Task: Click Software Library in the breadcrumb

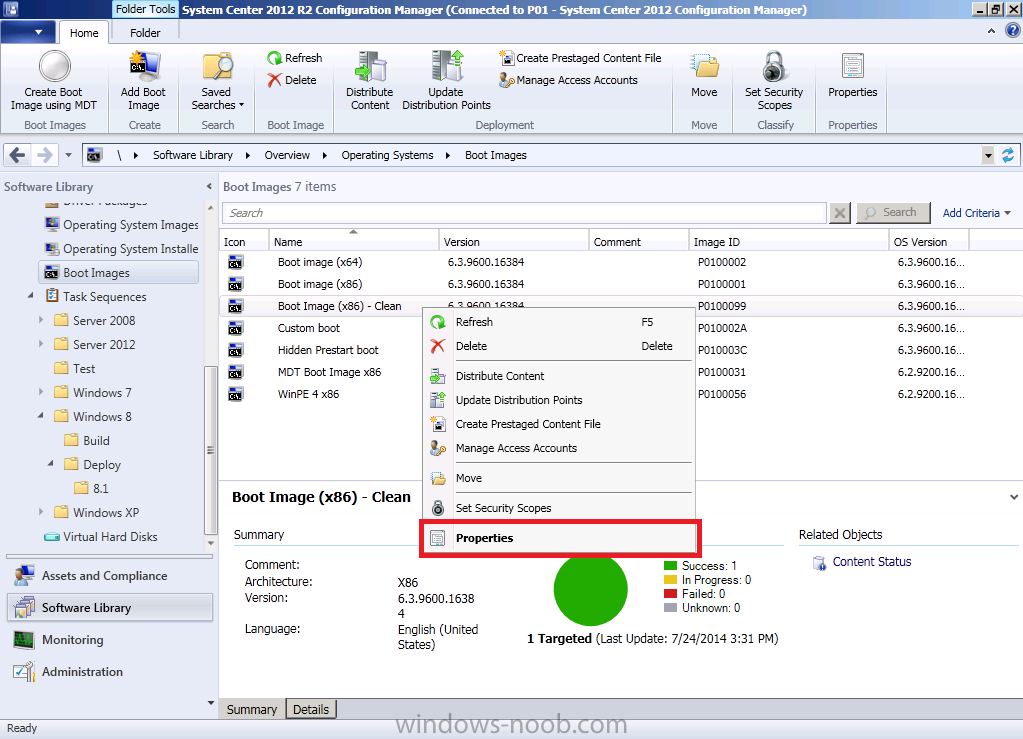Action: tap(192, 155)
